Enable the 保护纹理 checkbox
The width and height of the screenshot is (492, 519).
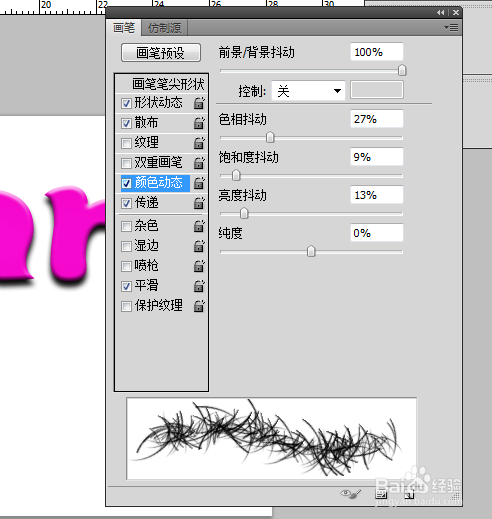click(126, 306)
